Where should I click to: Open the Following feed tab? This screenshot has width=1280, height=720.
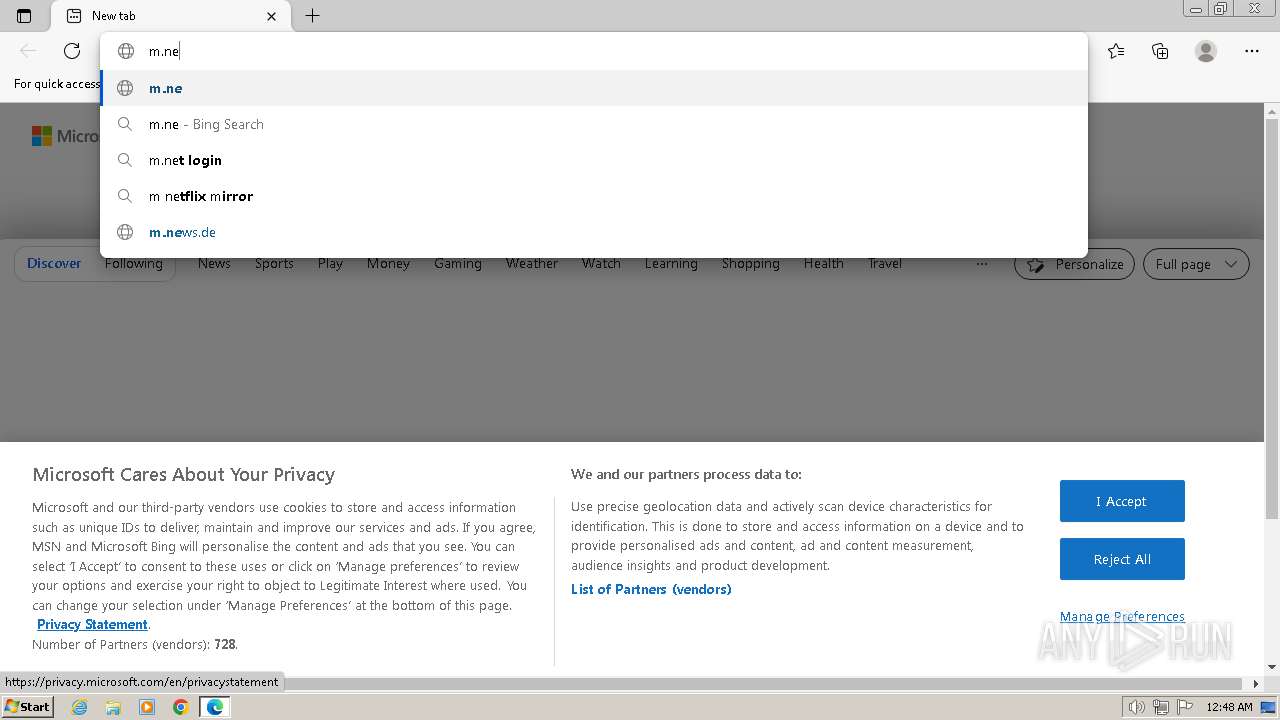point(133,264)
